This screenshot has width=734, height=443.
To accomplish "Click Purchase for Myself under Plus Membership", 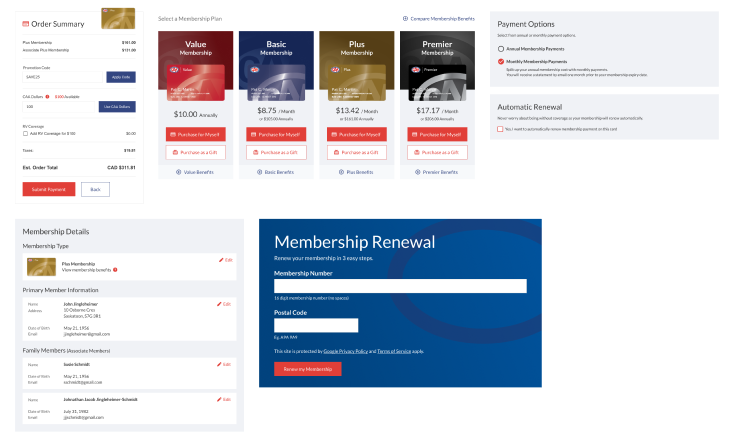I will tap(357, 134).
